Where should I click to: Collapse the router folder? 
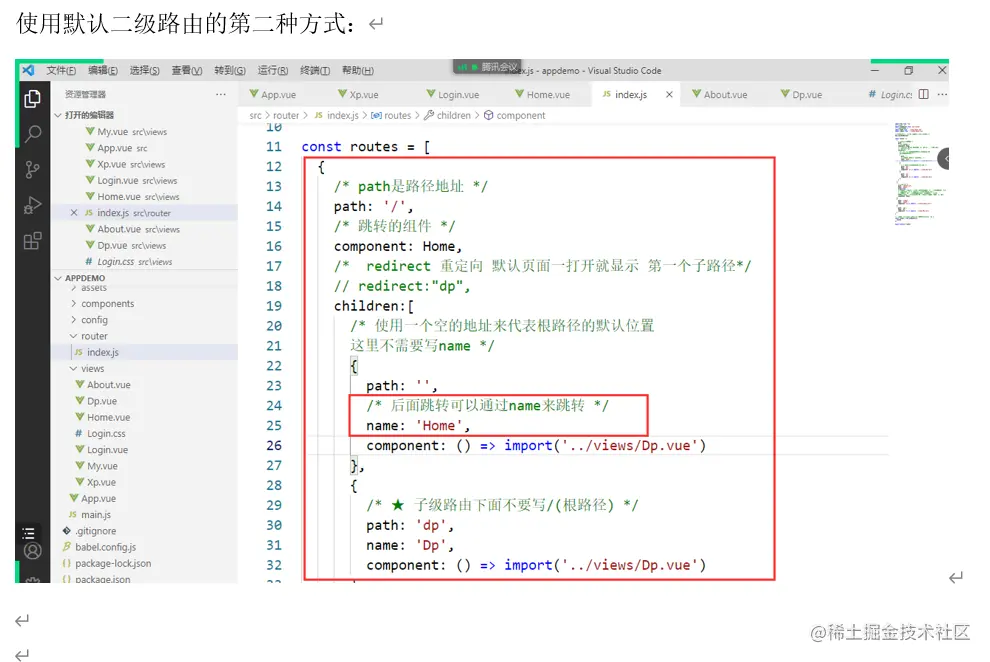click(94, 336)
